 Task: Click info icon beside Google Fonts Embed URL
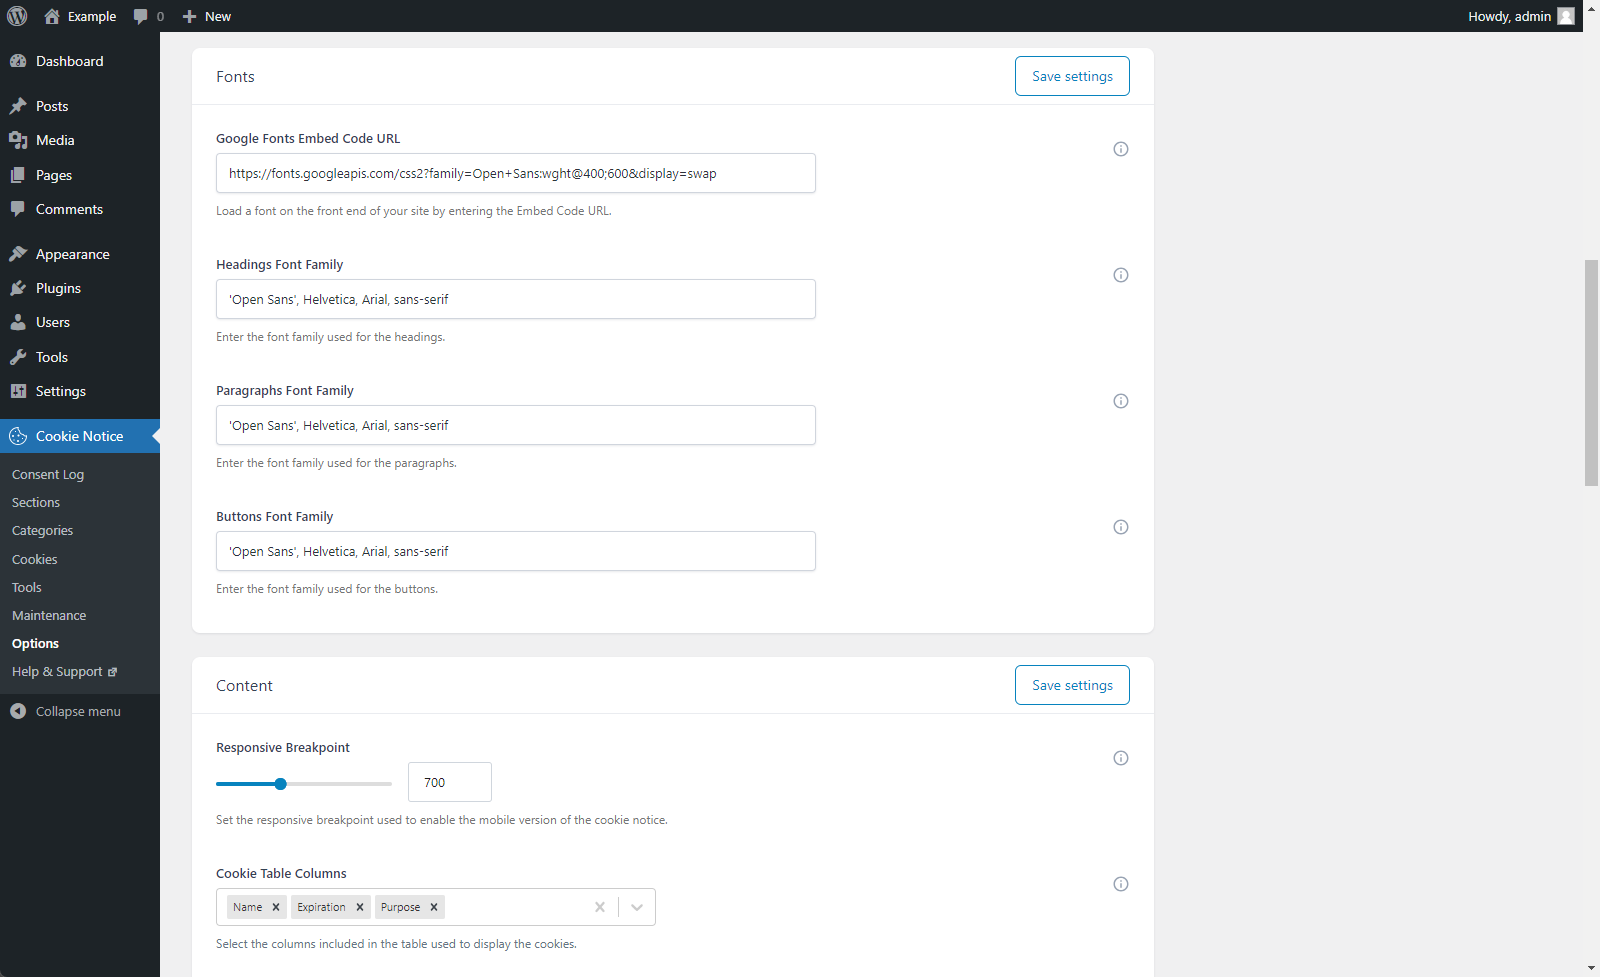1121,149
